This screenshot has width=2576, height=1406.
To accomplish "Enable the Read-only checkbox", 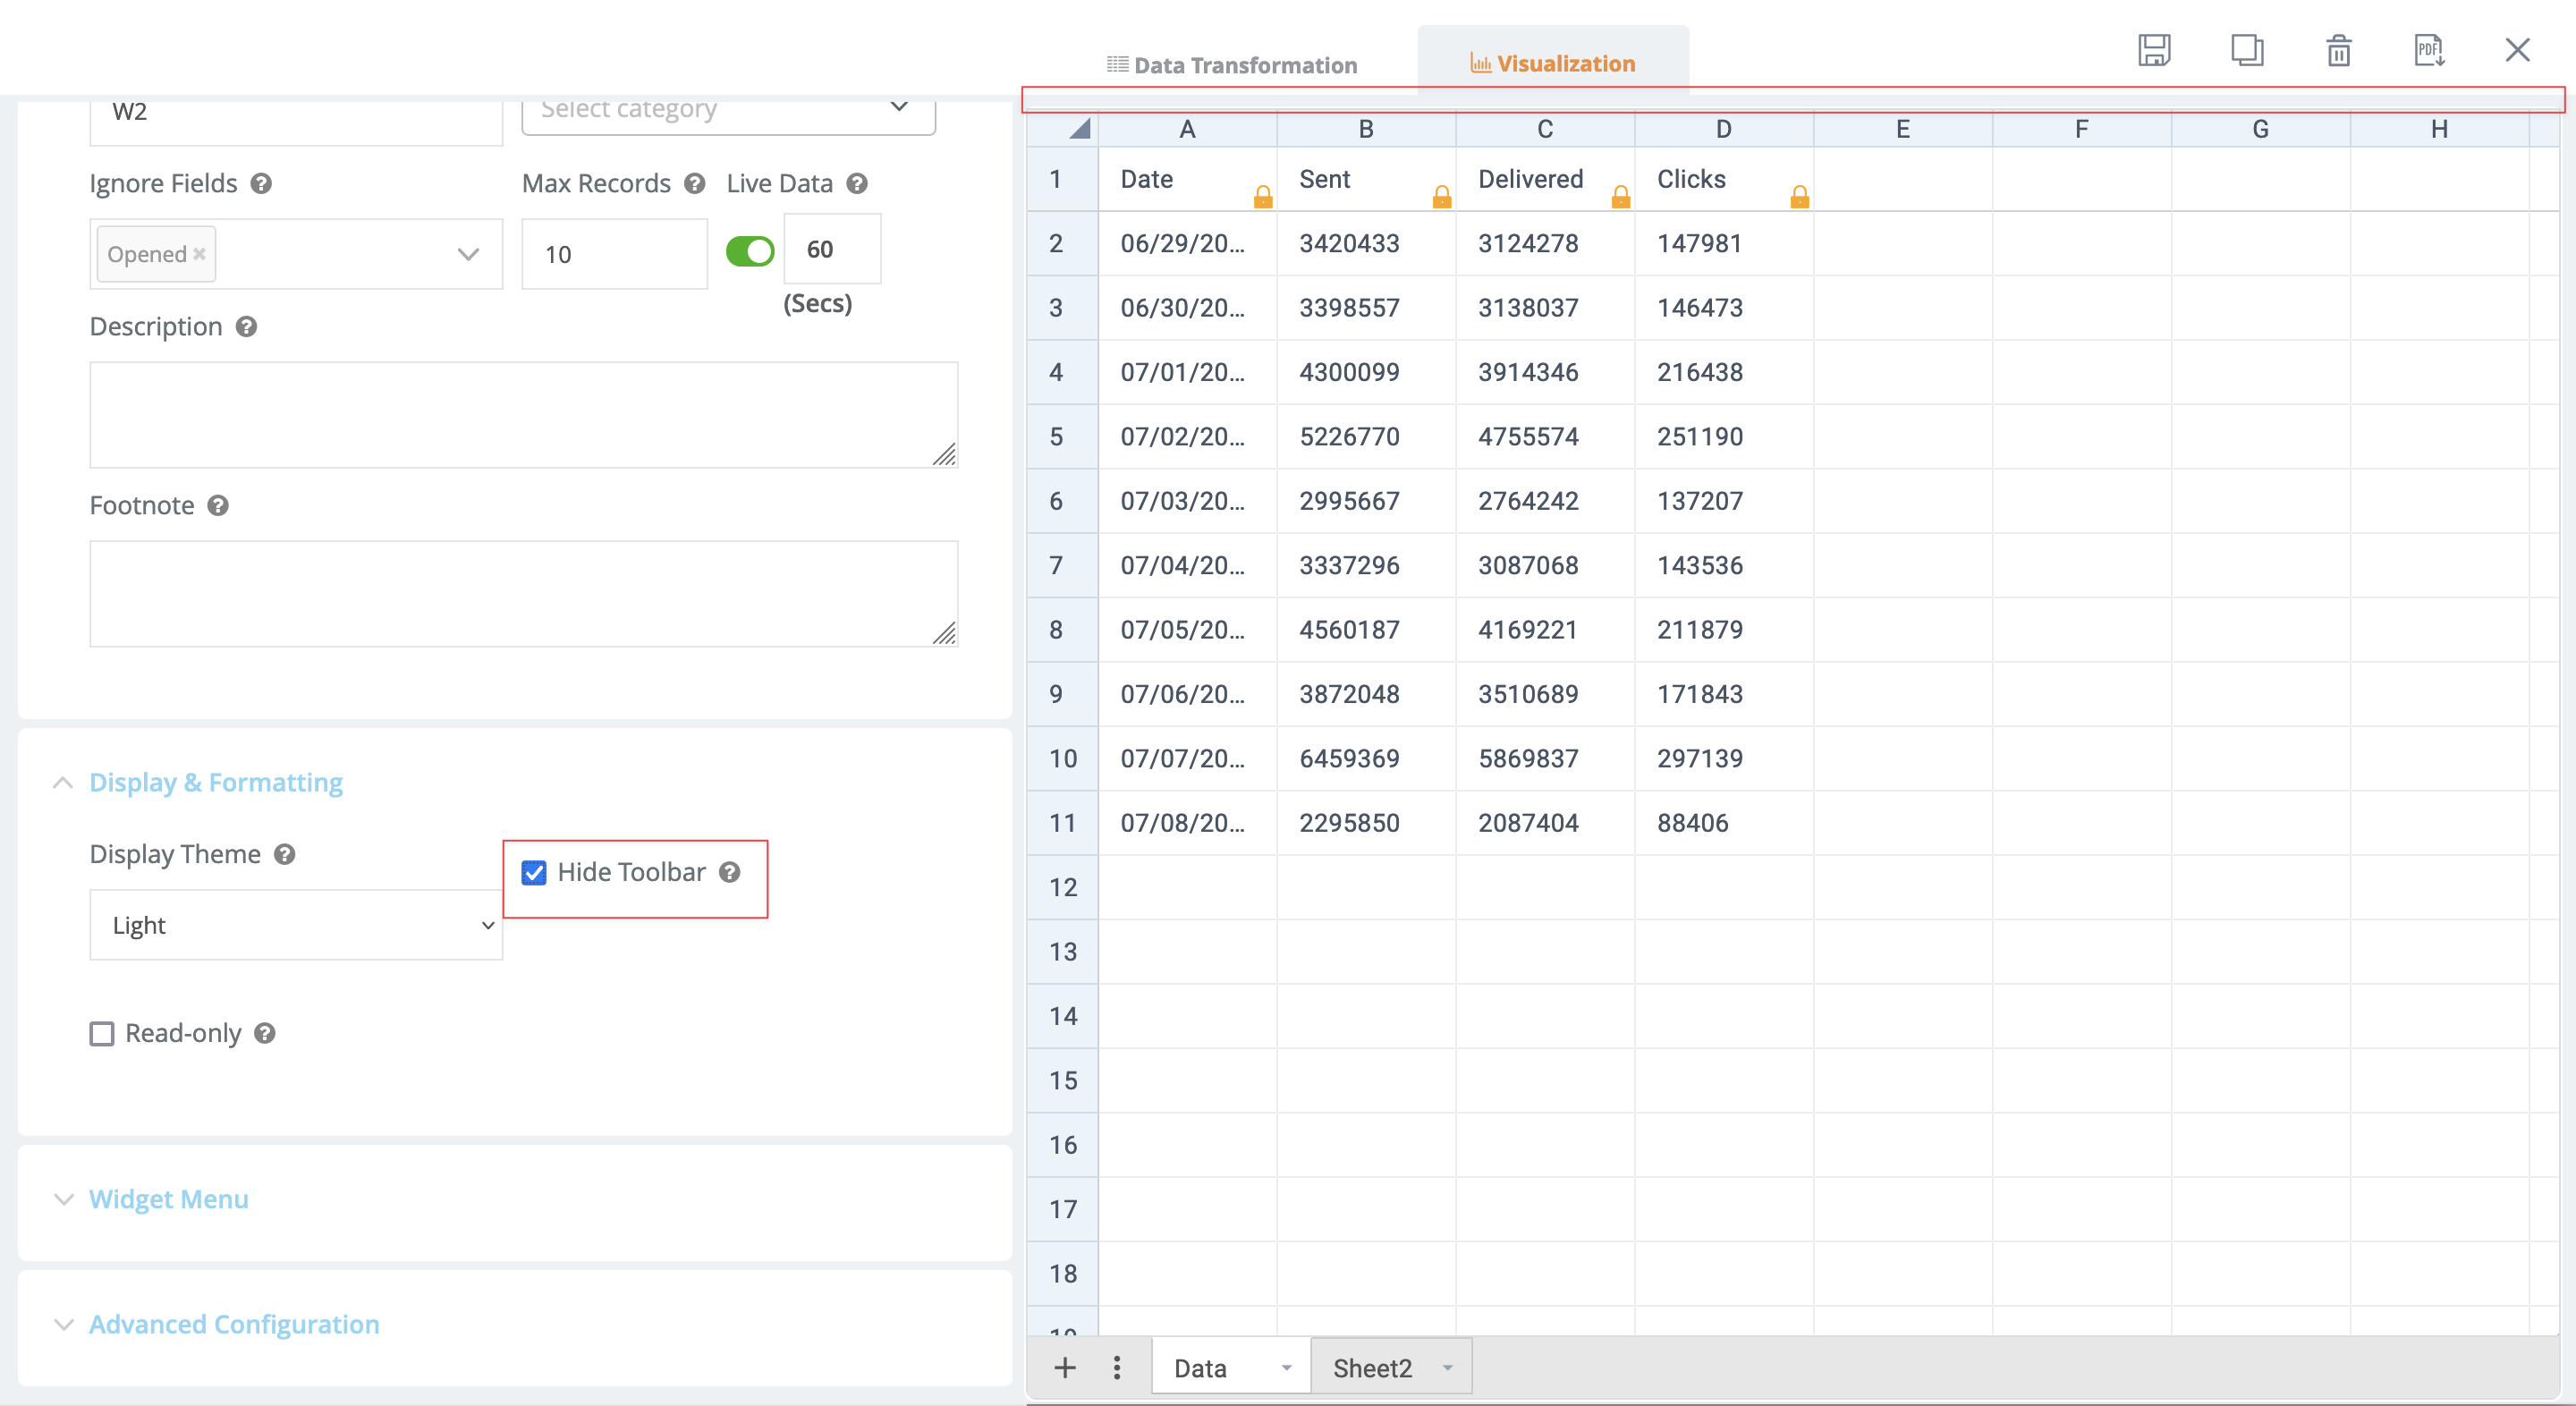I will (x=102, y=1033).
